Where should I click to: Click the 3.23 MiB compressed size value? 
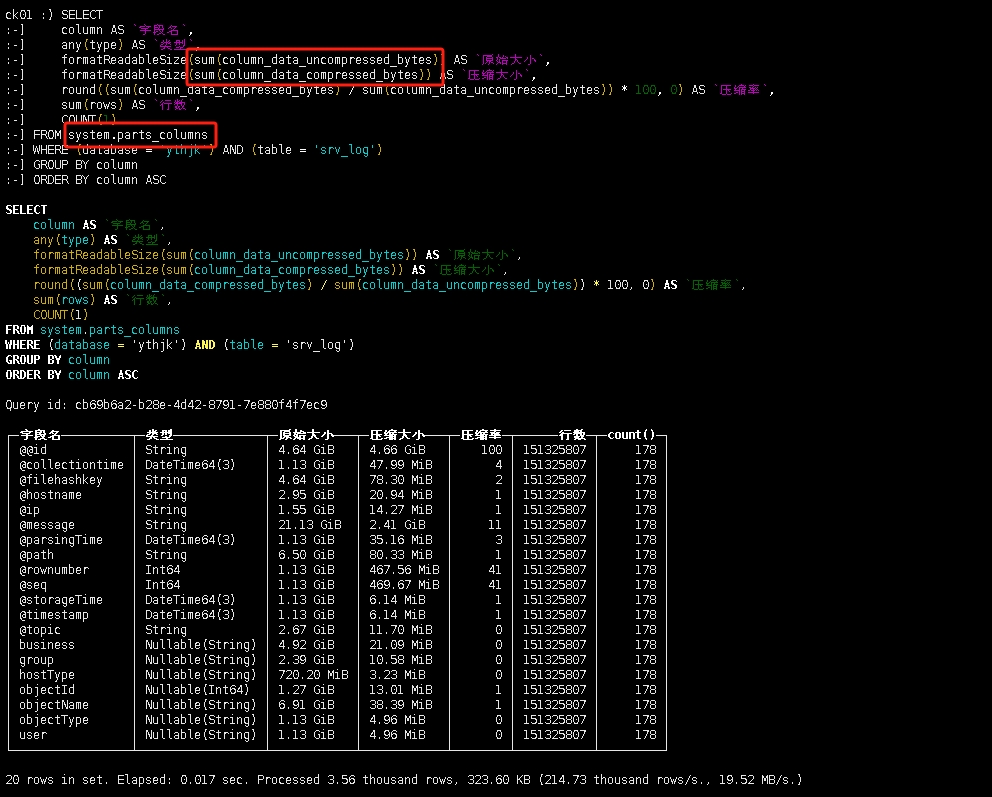coord(397,675)
